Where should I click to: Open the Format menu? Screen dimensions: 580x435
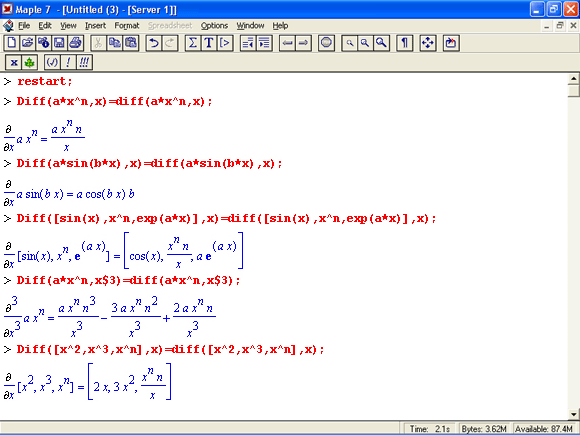pos(127,26)
